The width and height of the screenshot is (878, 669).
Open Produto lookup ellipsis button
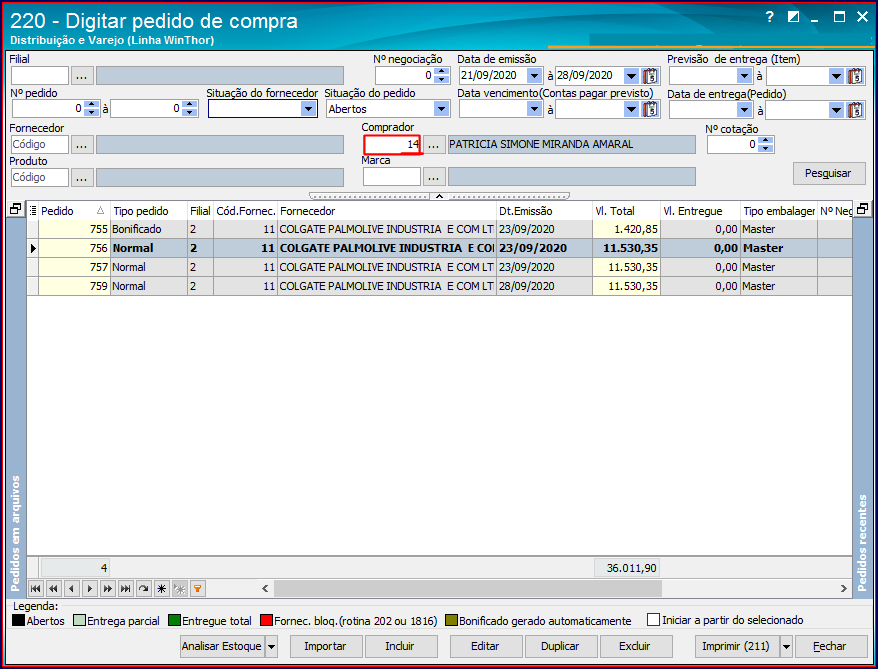[82, 177]
